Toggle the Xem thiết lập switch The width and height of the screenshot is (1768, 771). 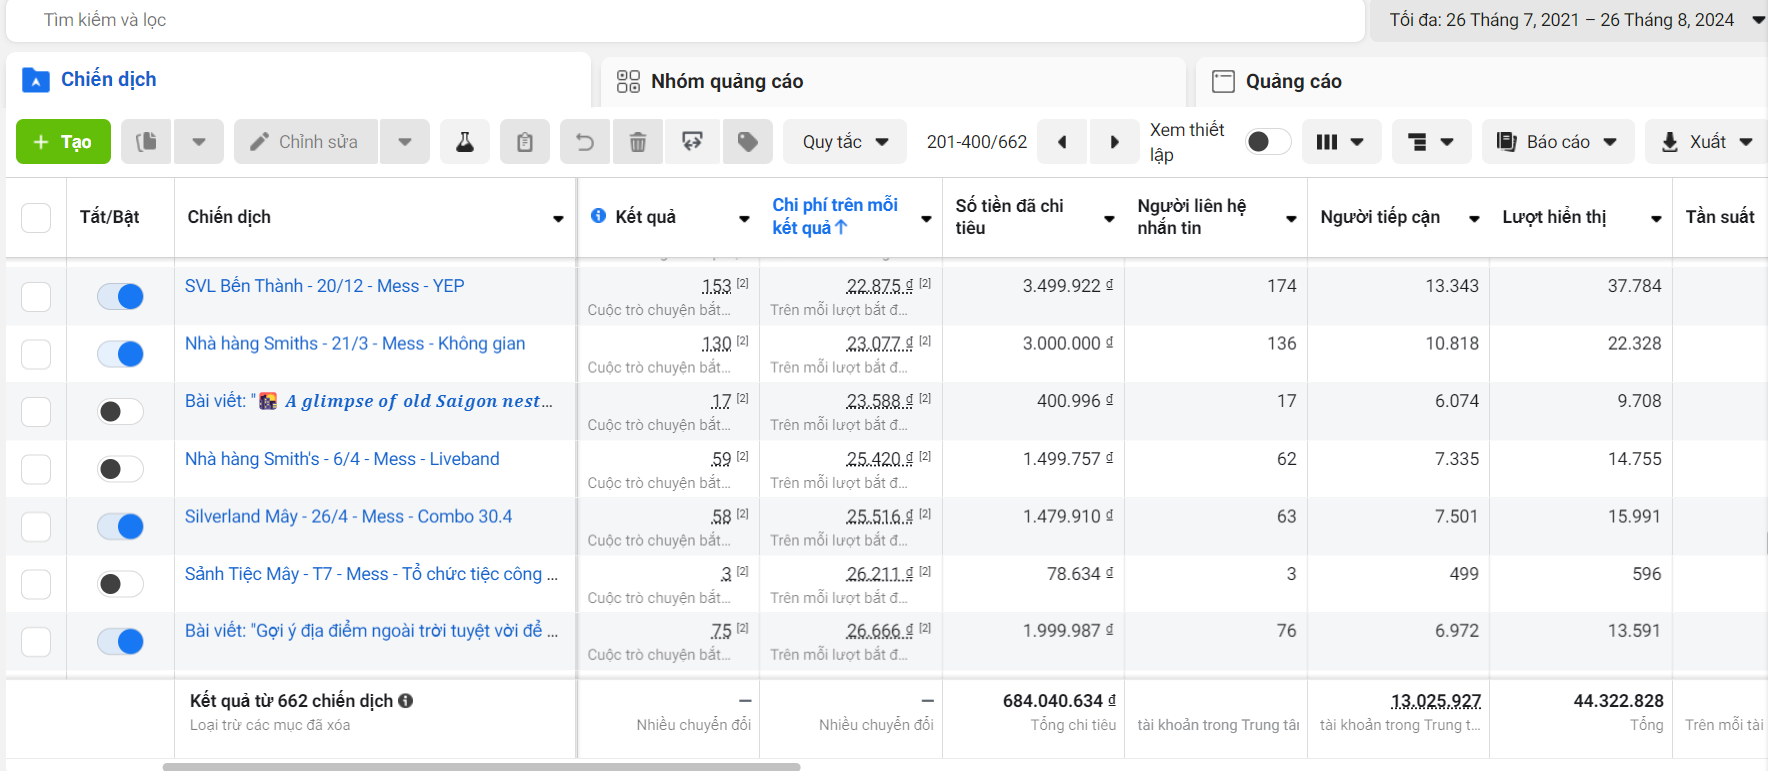(1268, 142)
